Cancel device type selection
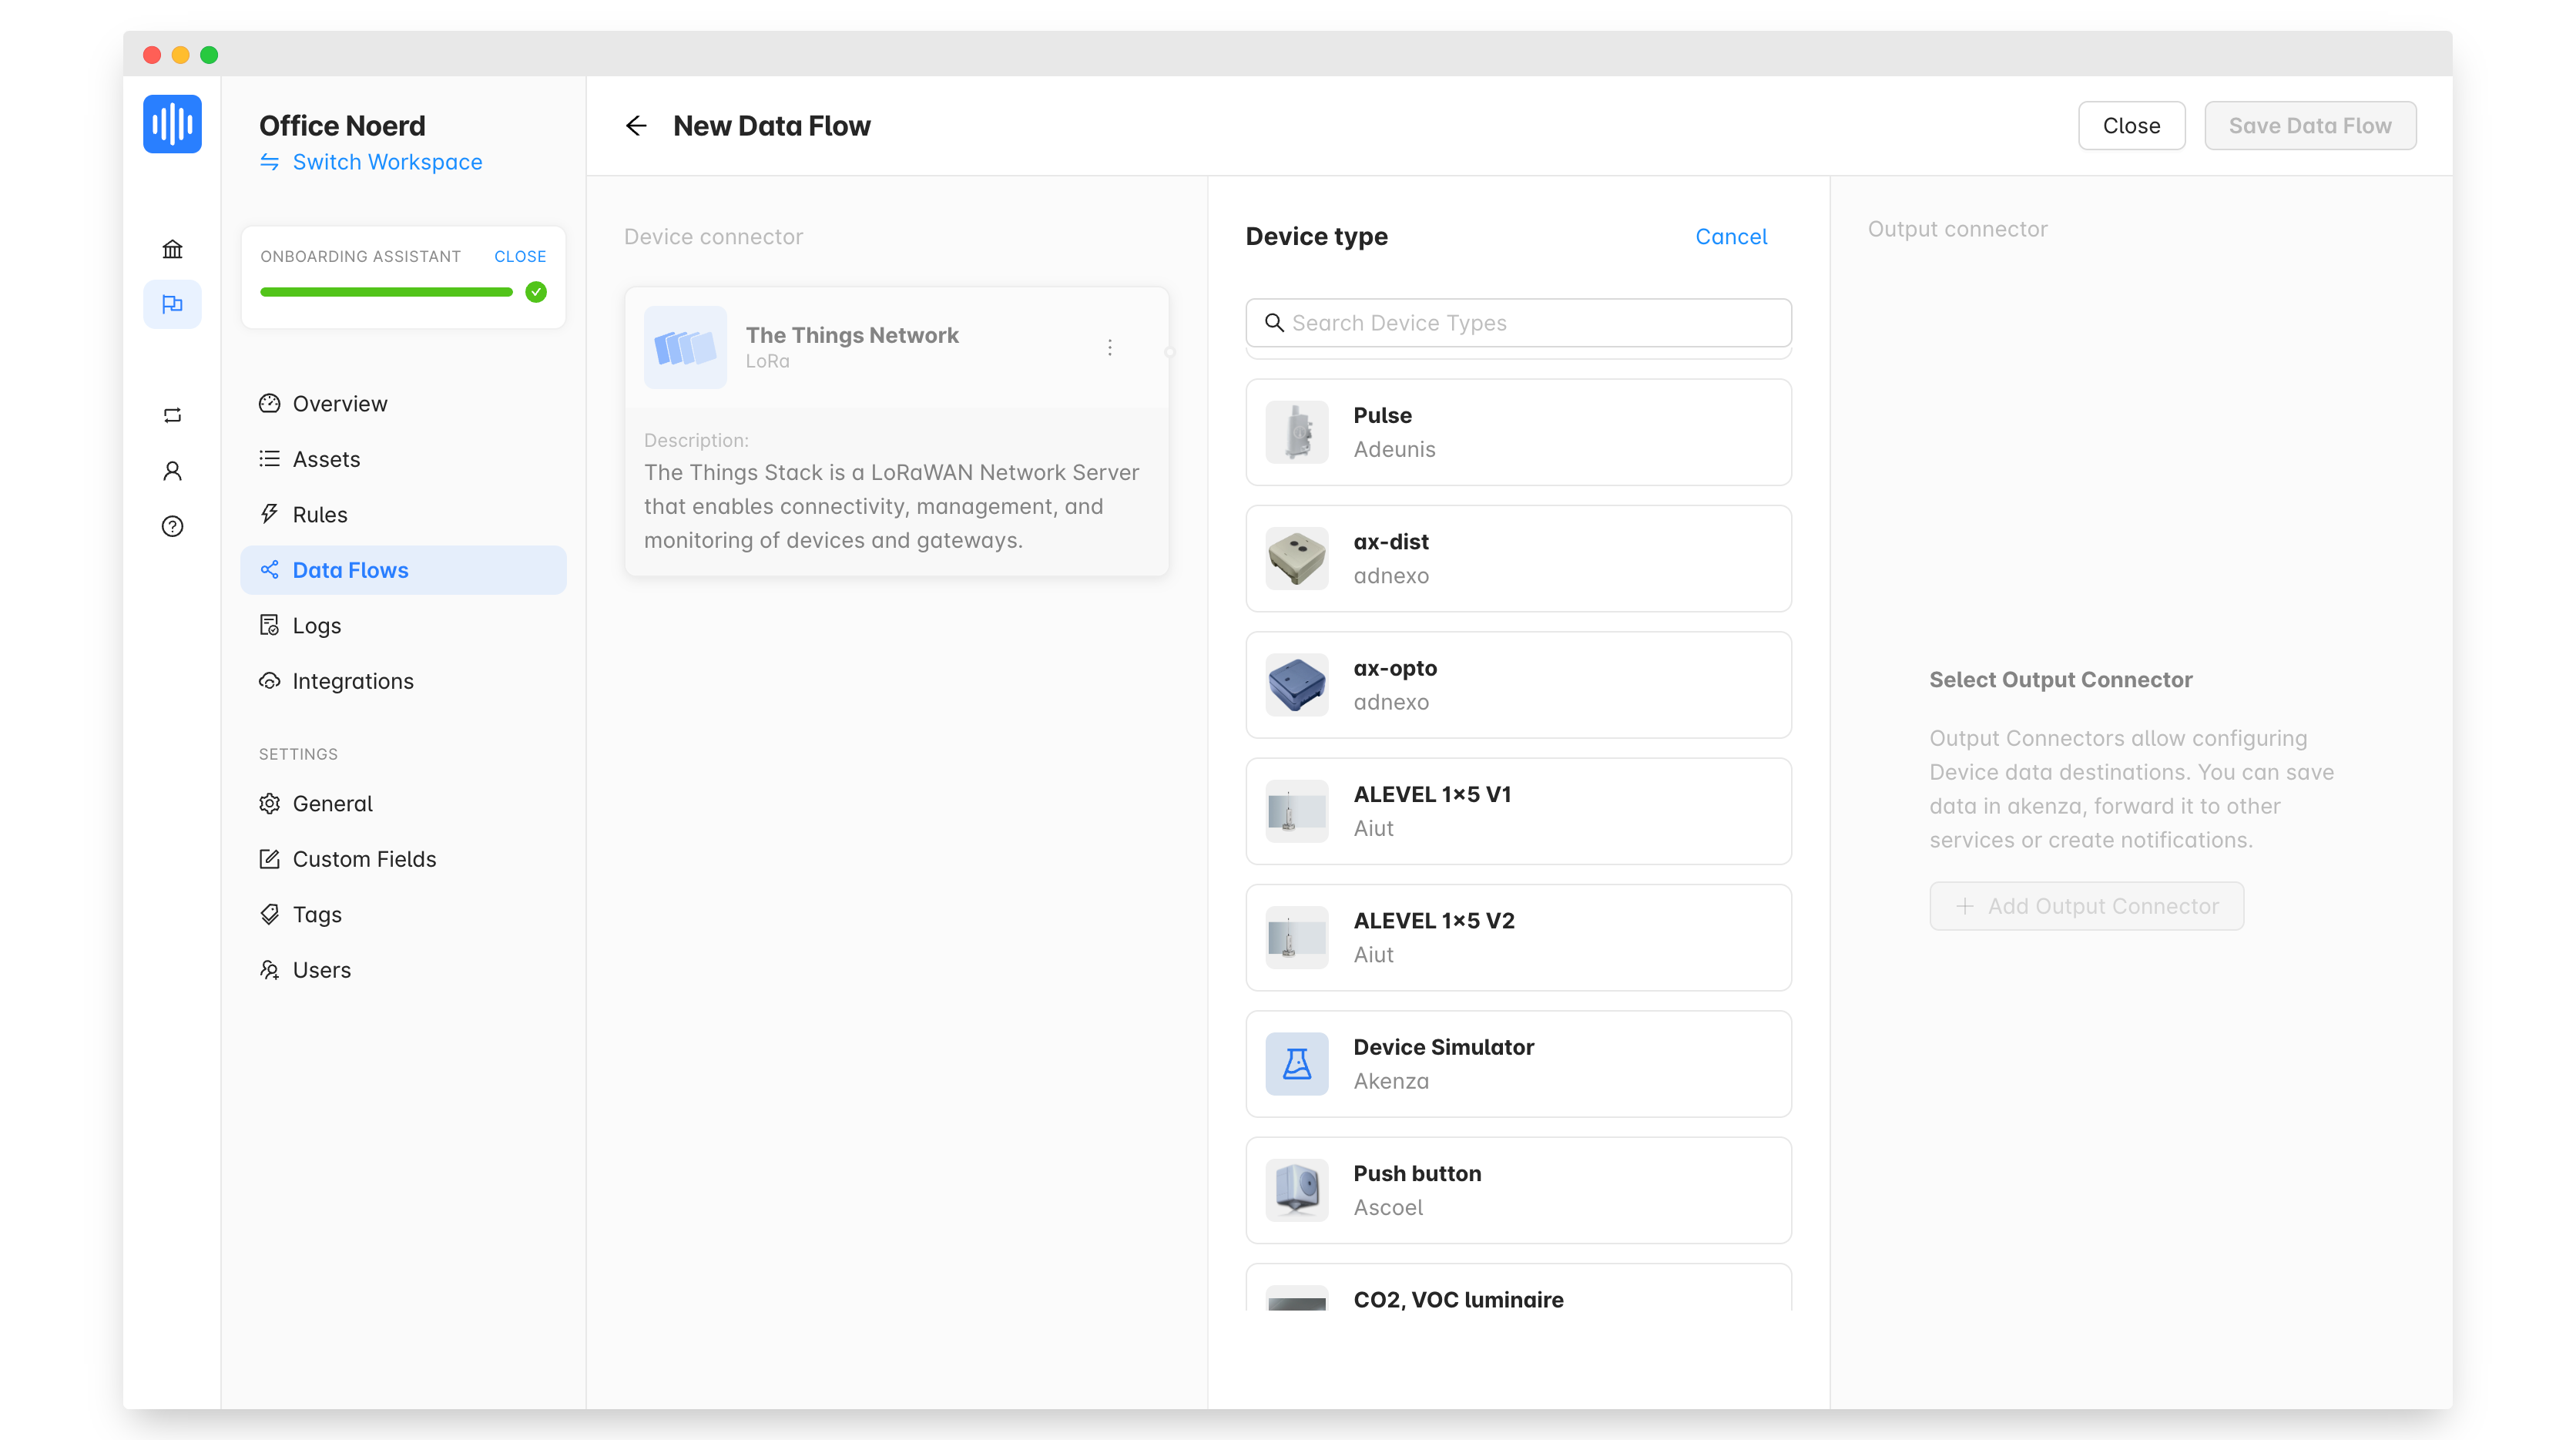Viewport: 2576px width, 1440px height. 1731,236
